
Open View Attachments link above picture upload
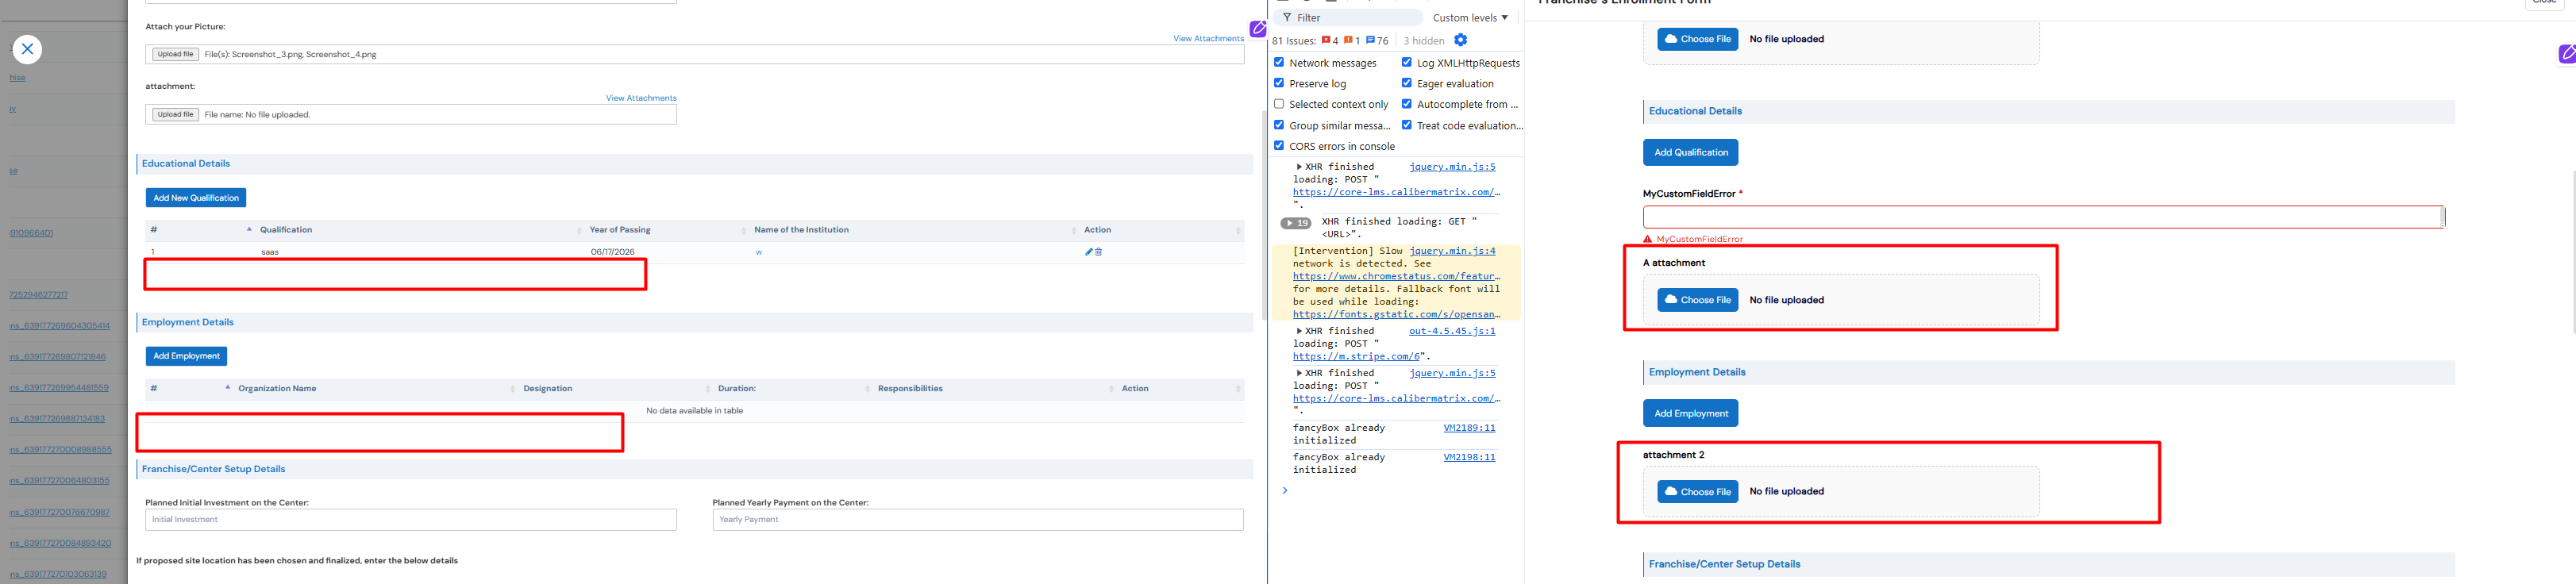pyautogui.click(x=1208, y=38)
